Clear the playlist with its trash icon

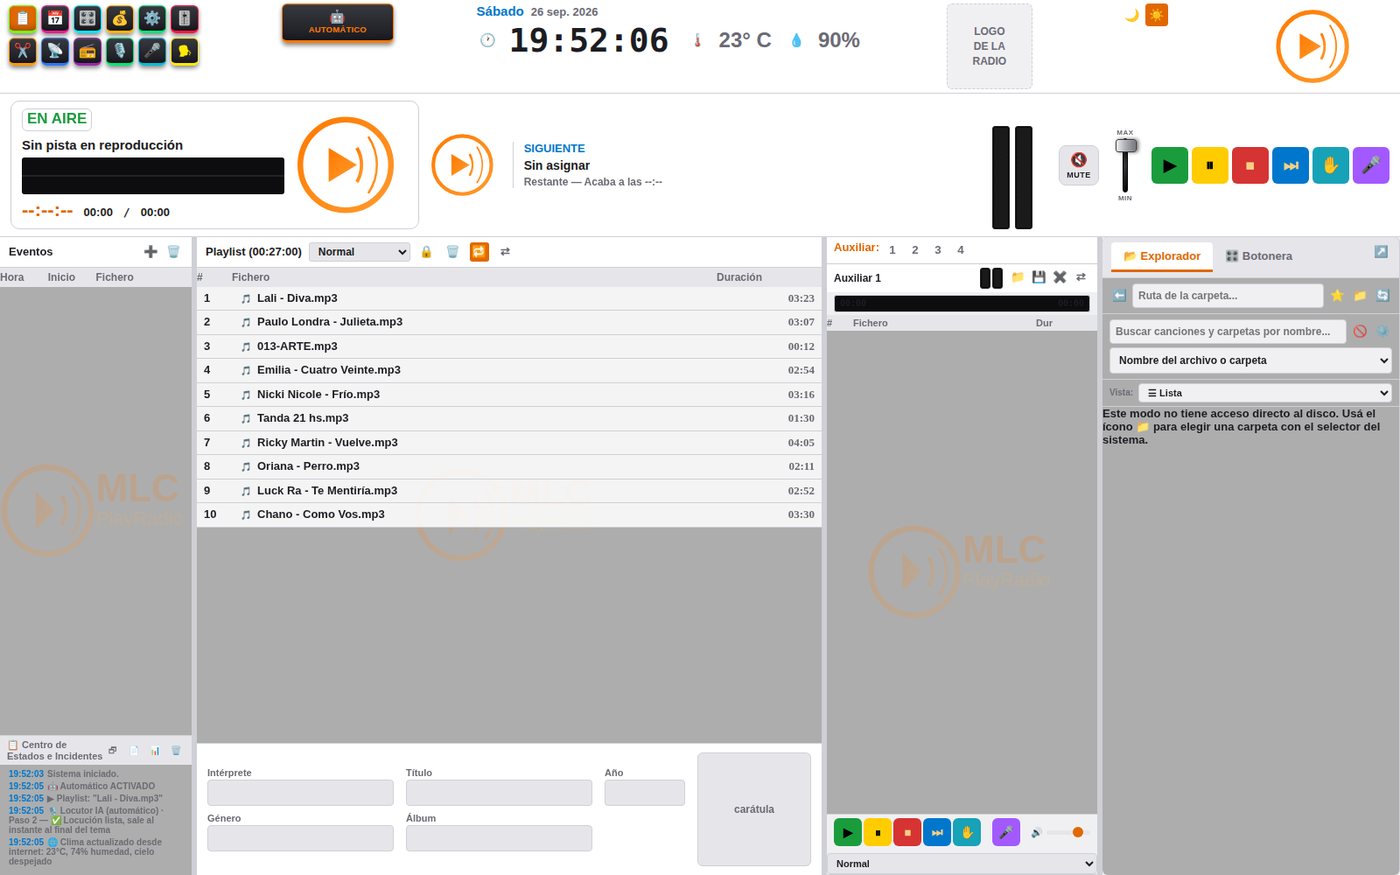(452, 252)
